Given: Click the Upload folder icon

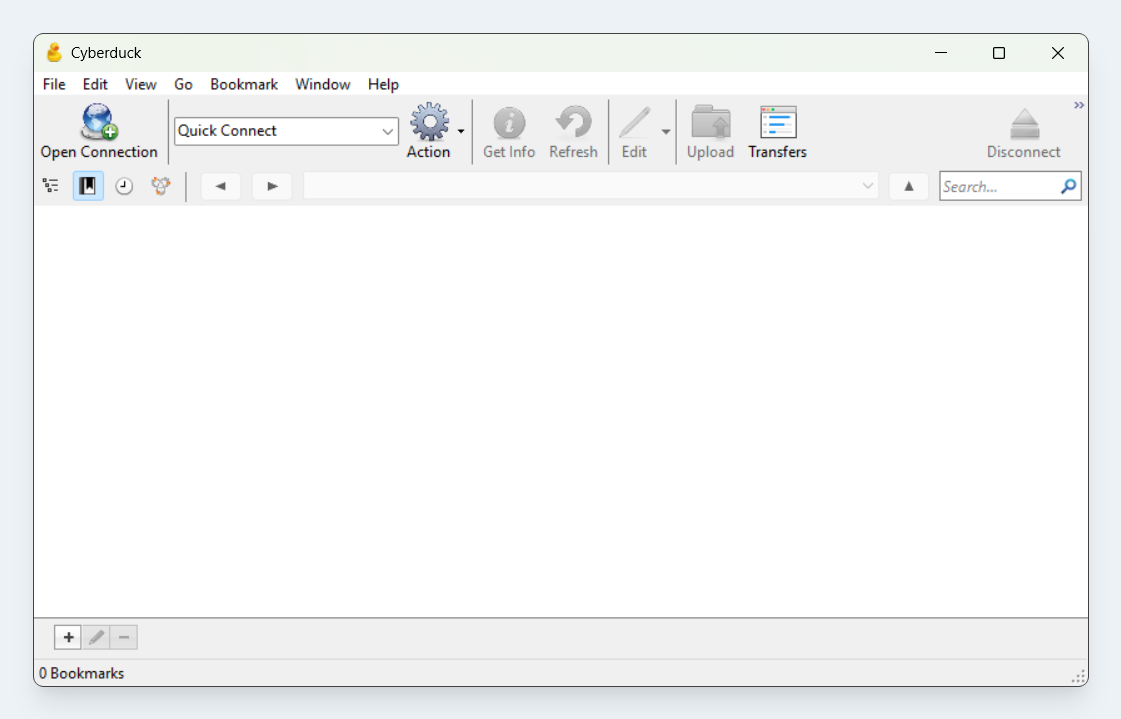Looking at the screenshot, I should (711, 122).
